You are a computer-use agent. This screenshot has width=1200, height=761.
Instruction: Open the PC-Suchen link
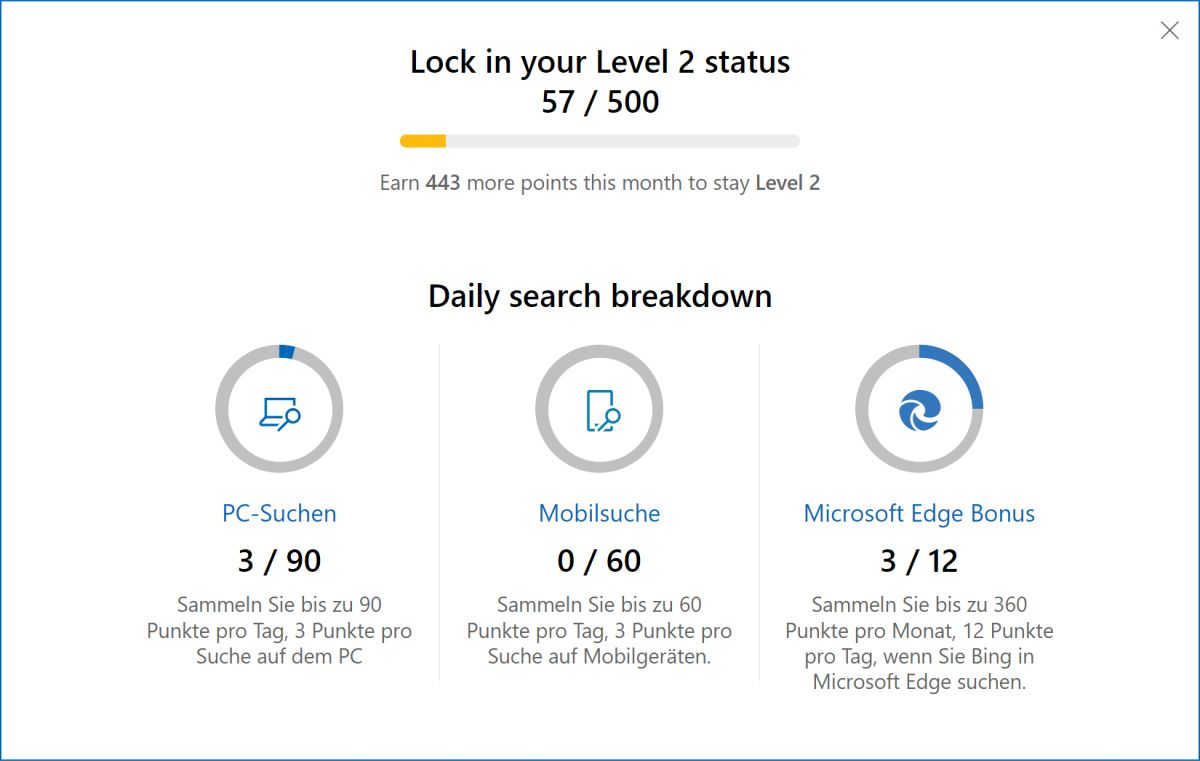coord(279,513)
